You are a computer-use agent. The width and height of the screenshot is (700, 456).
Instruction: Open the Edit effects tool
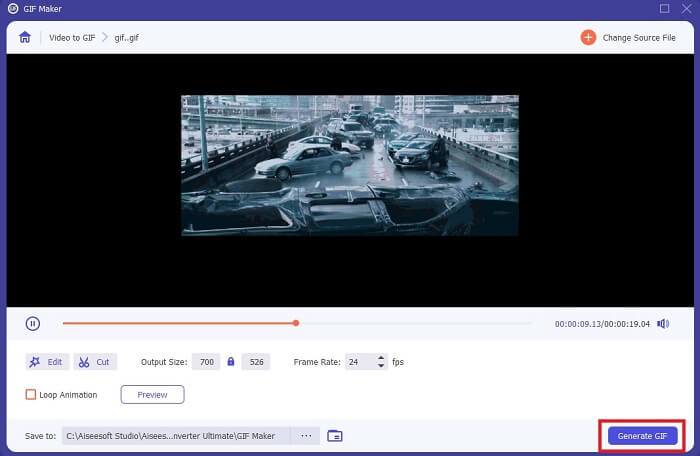[47, 362]
